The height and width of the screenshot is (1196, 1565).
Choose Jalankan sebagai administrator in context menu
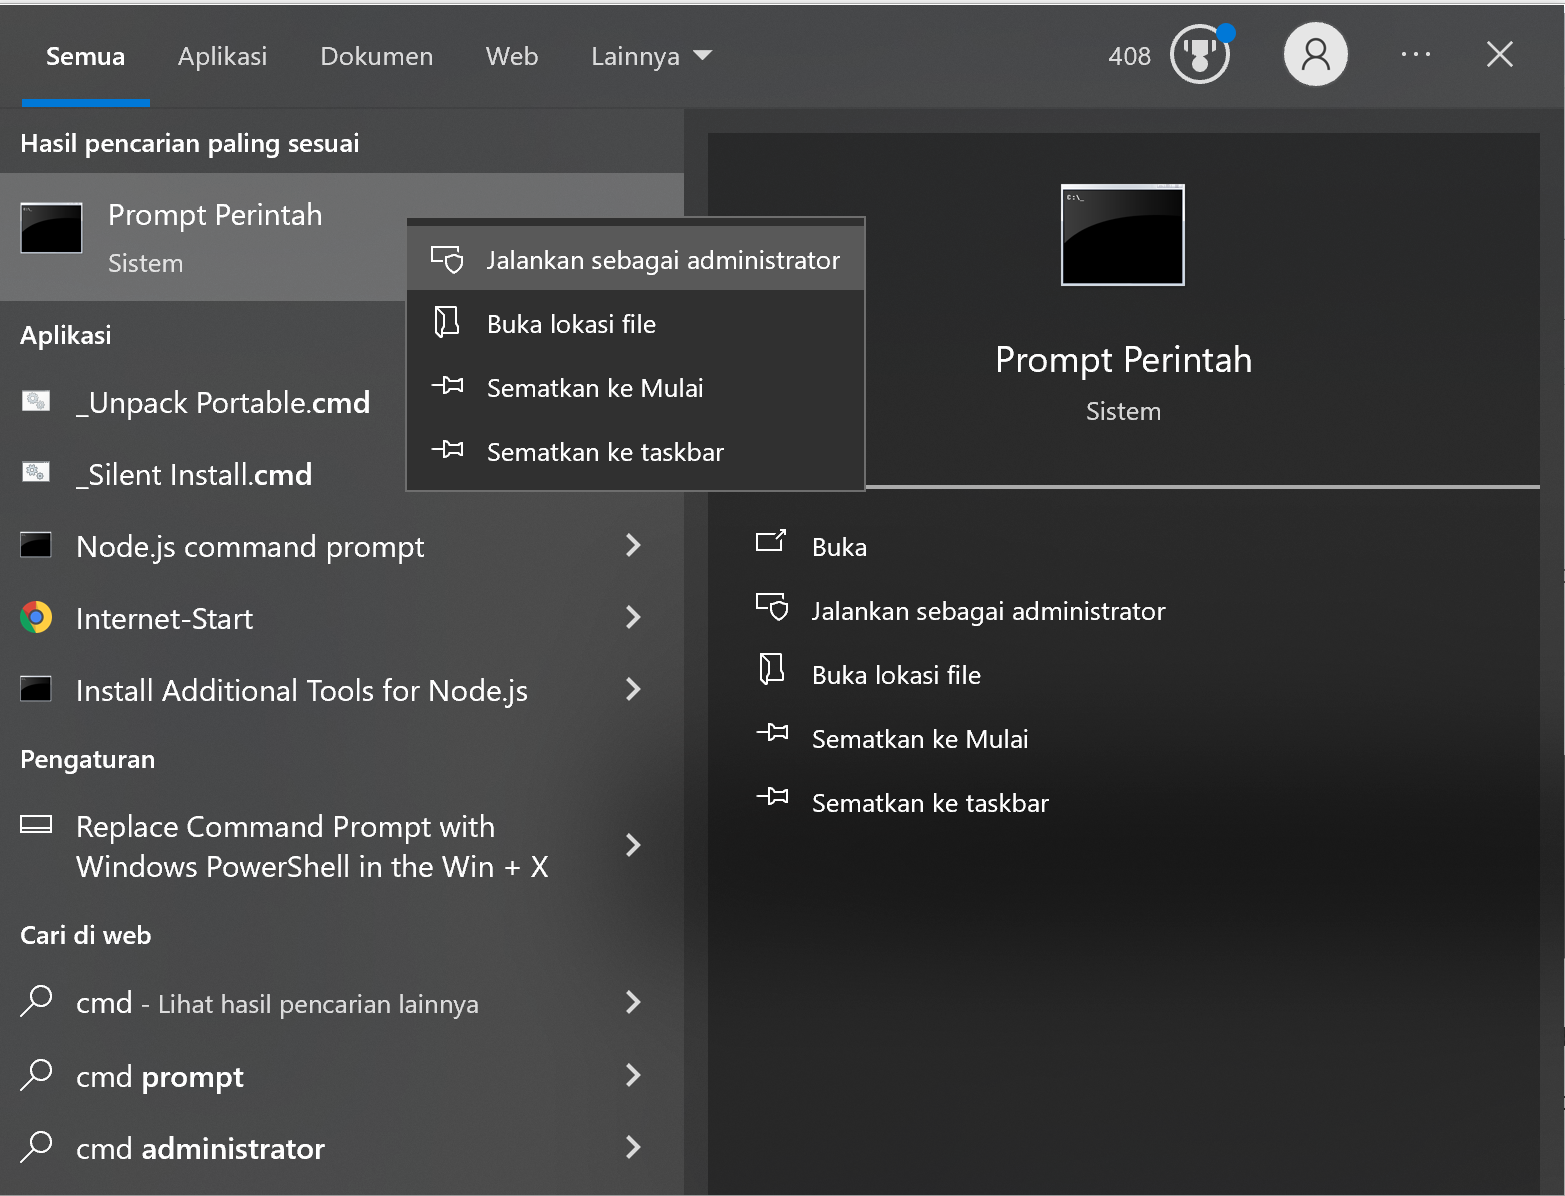[x=635, y=260]
